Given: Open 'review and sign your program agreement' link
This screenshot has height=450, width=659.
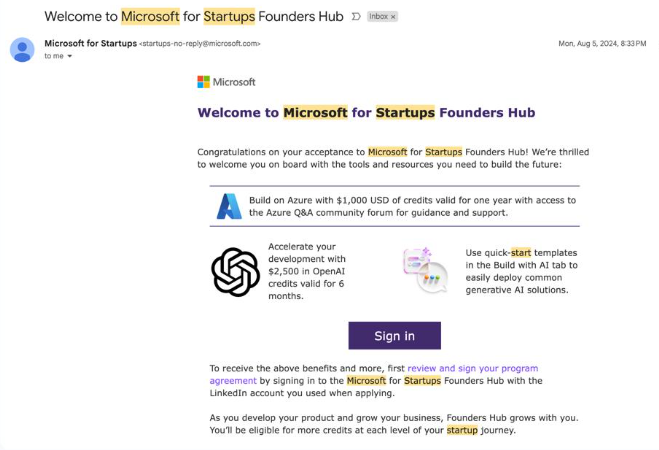Looking at the screenshot, I should click(x=374, y=374).
